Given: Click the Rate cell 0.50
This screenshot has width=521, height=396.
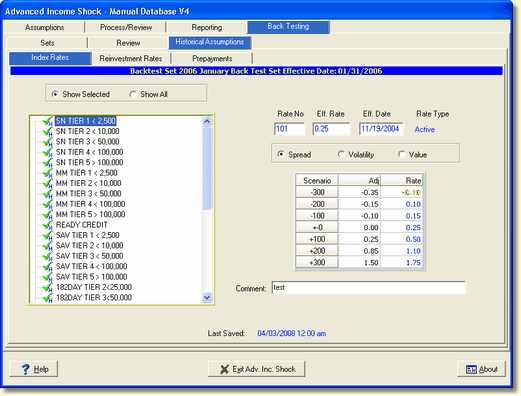Looking at the screenshot, I should pos(402,239).
